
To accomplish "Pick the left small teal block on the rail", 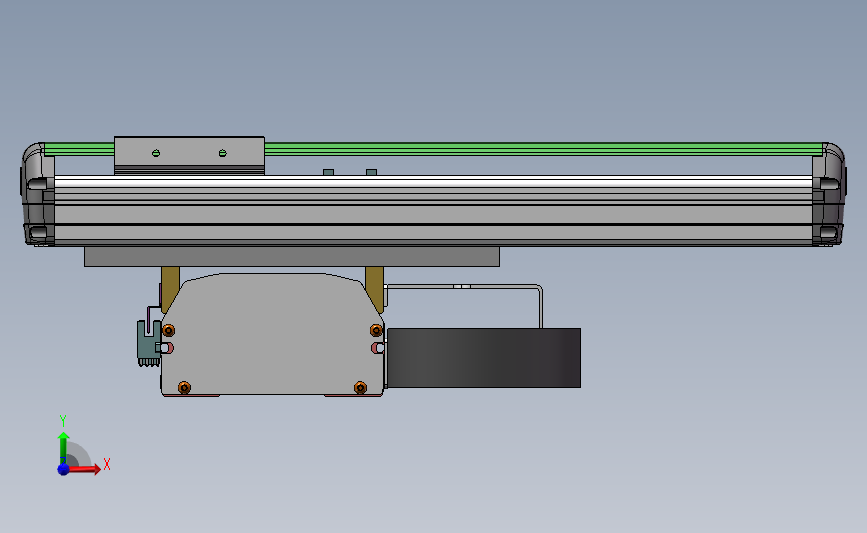I will 328,173.
